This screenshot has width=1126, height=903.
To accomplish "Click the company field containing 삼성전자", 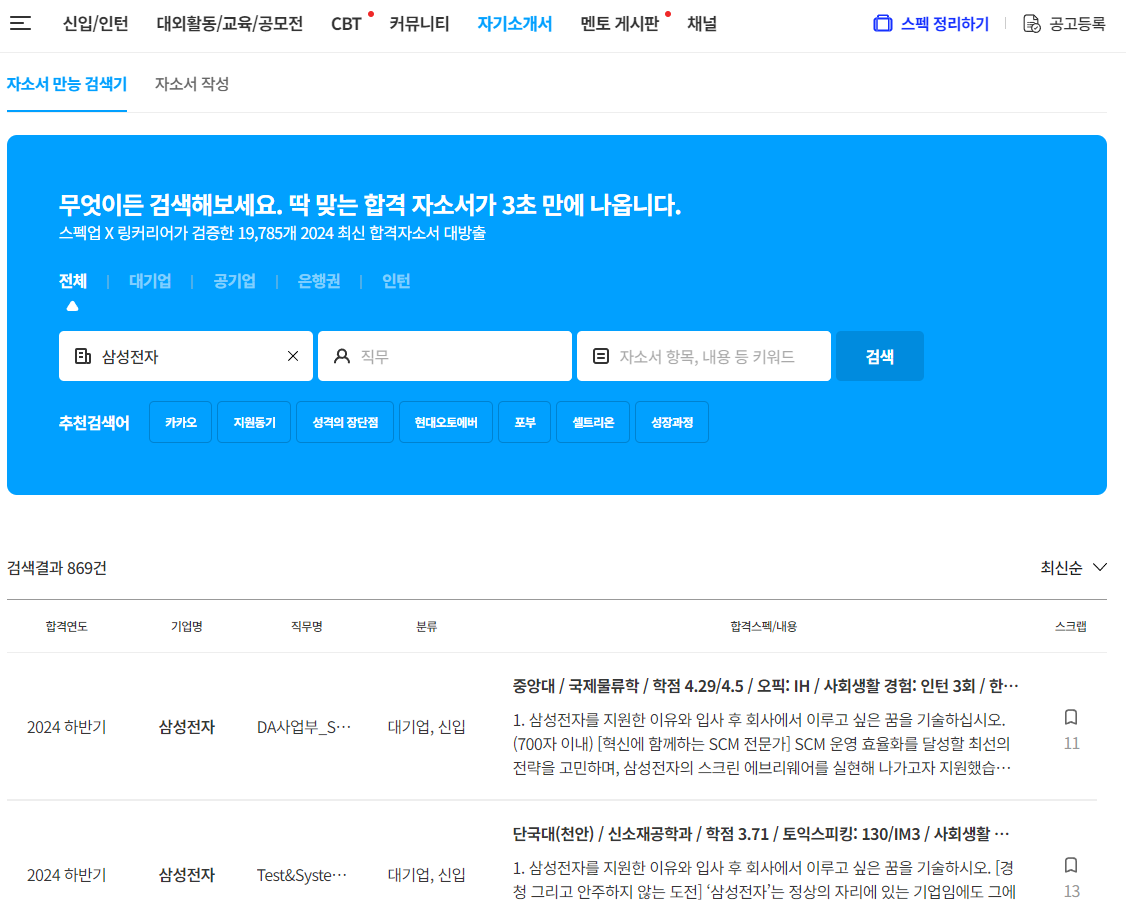I will tap(186, 356).
